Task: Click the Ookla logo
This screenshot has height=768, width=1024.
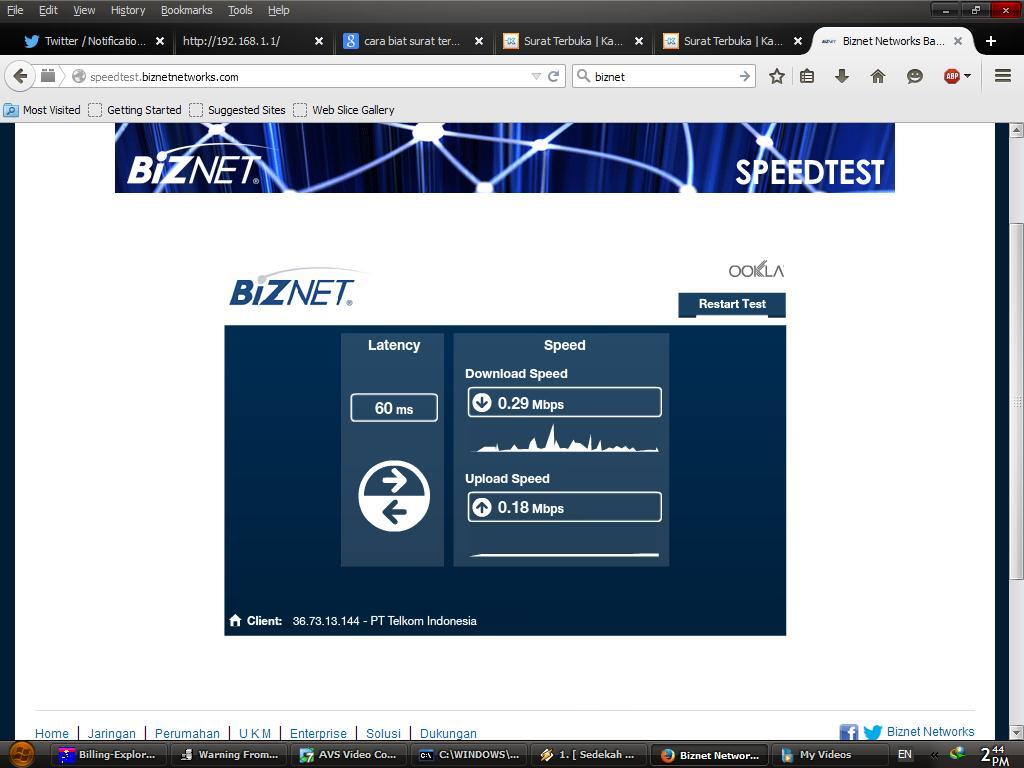Action: click(756, 269)
